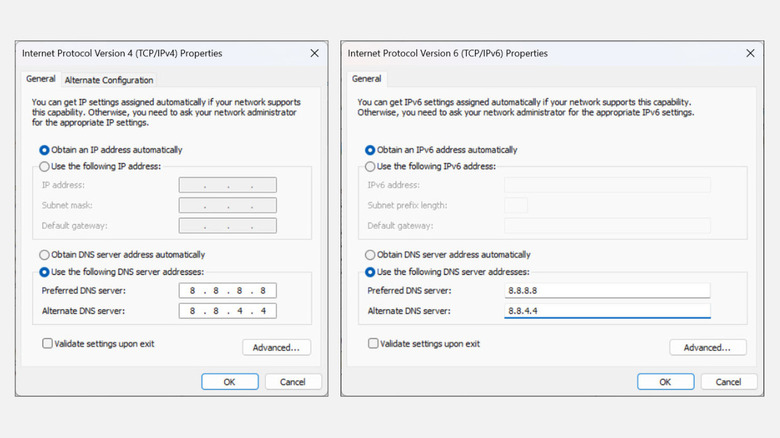Open Advanced settings in IPv4 dialog
Image resolution: width=780 pixels, height=438 pixels.
click(x=276, y=348)
